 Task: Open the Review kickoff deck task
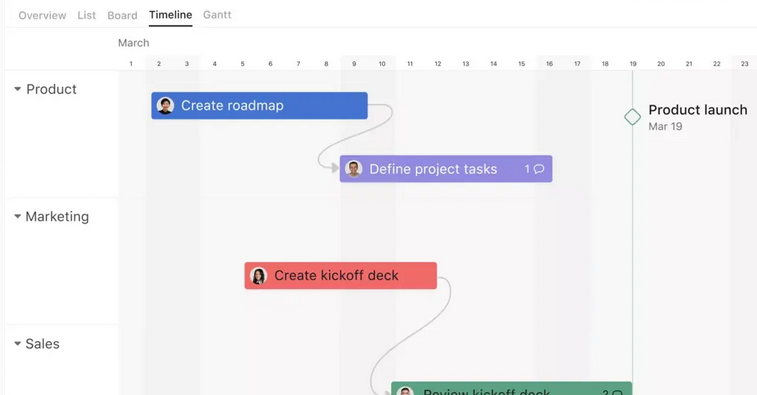(x=512, y=388)
